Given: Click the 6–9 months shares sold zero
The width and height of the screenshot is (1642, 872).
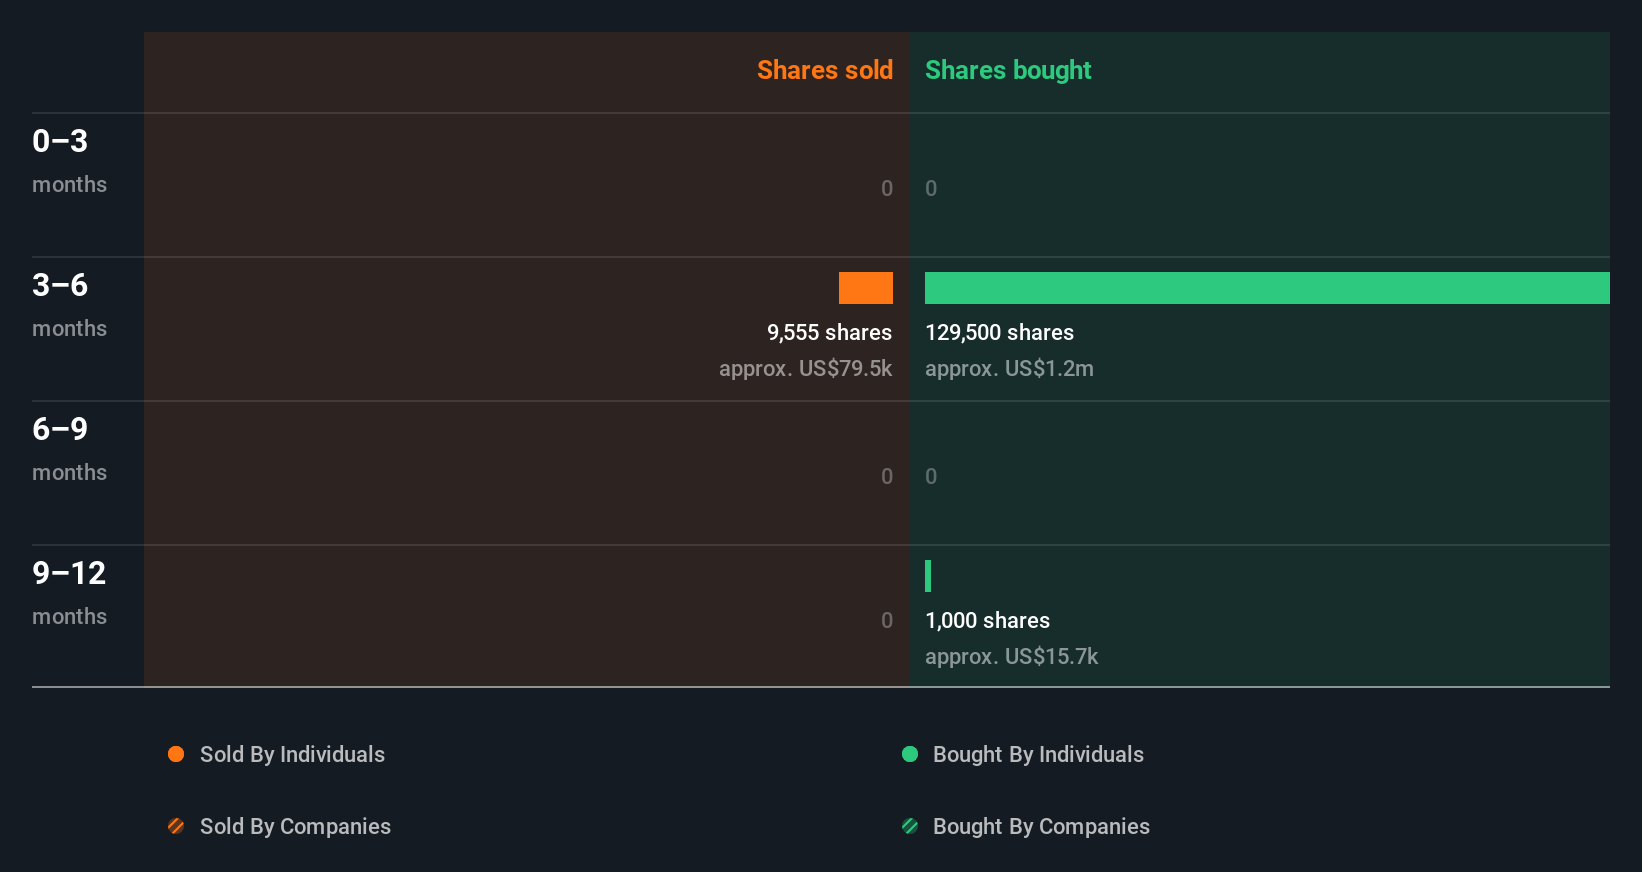Looking at the screenshot, I should tap(887, 476).
